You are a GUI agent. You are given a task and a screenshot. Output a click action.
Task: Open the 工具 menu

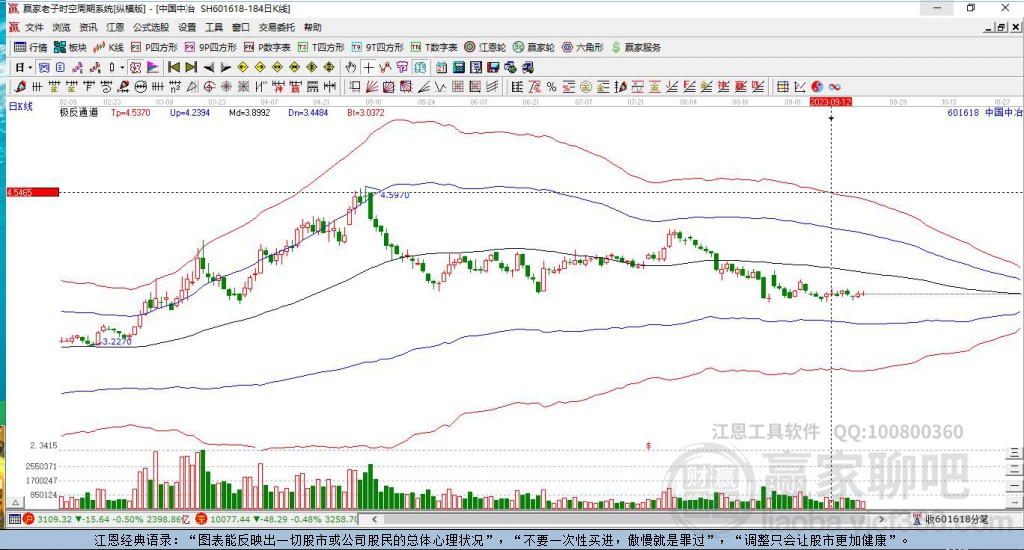tap(214, 27)
